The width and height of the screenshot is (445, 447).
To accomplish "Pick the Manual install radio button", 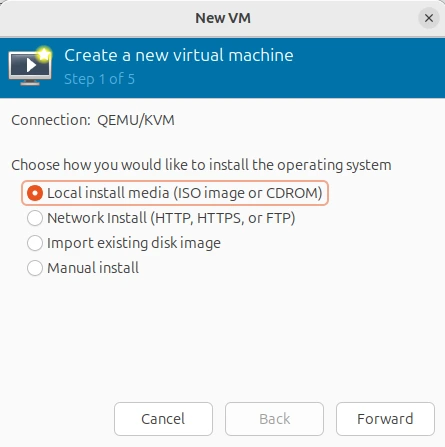I will [35, 268].
